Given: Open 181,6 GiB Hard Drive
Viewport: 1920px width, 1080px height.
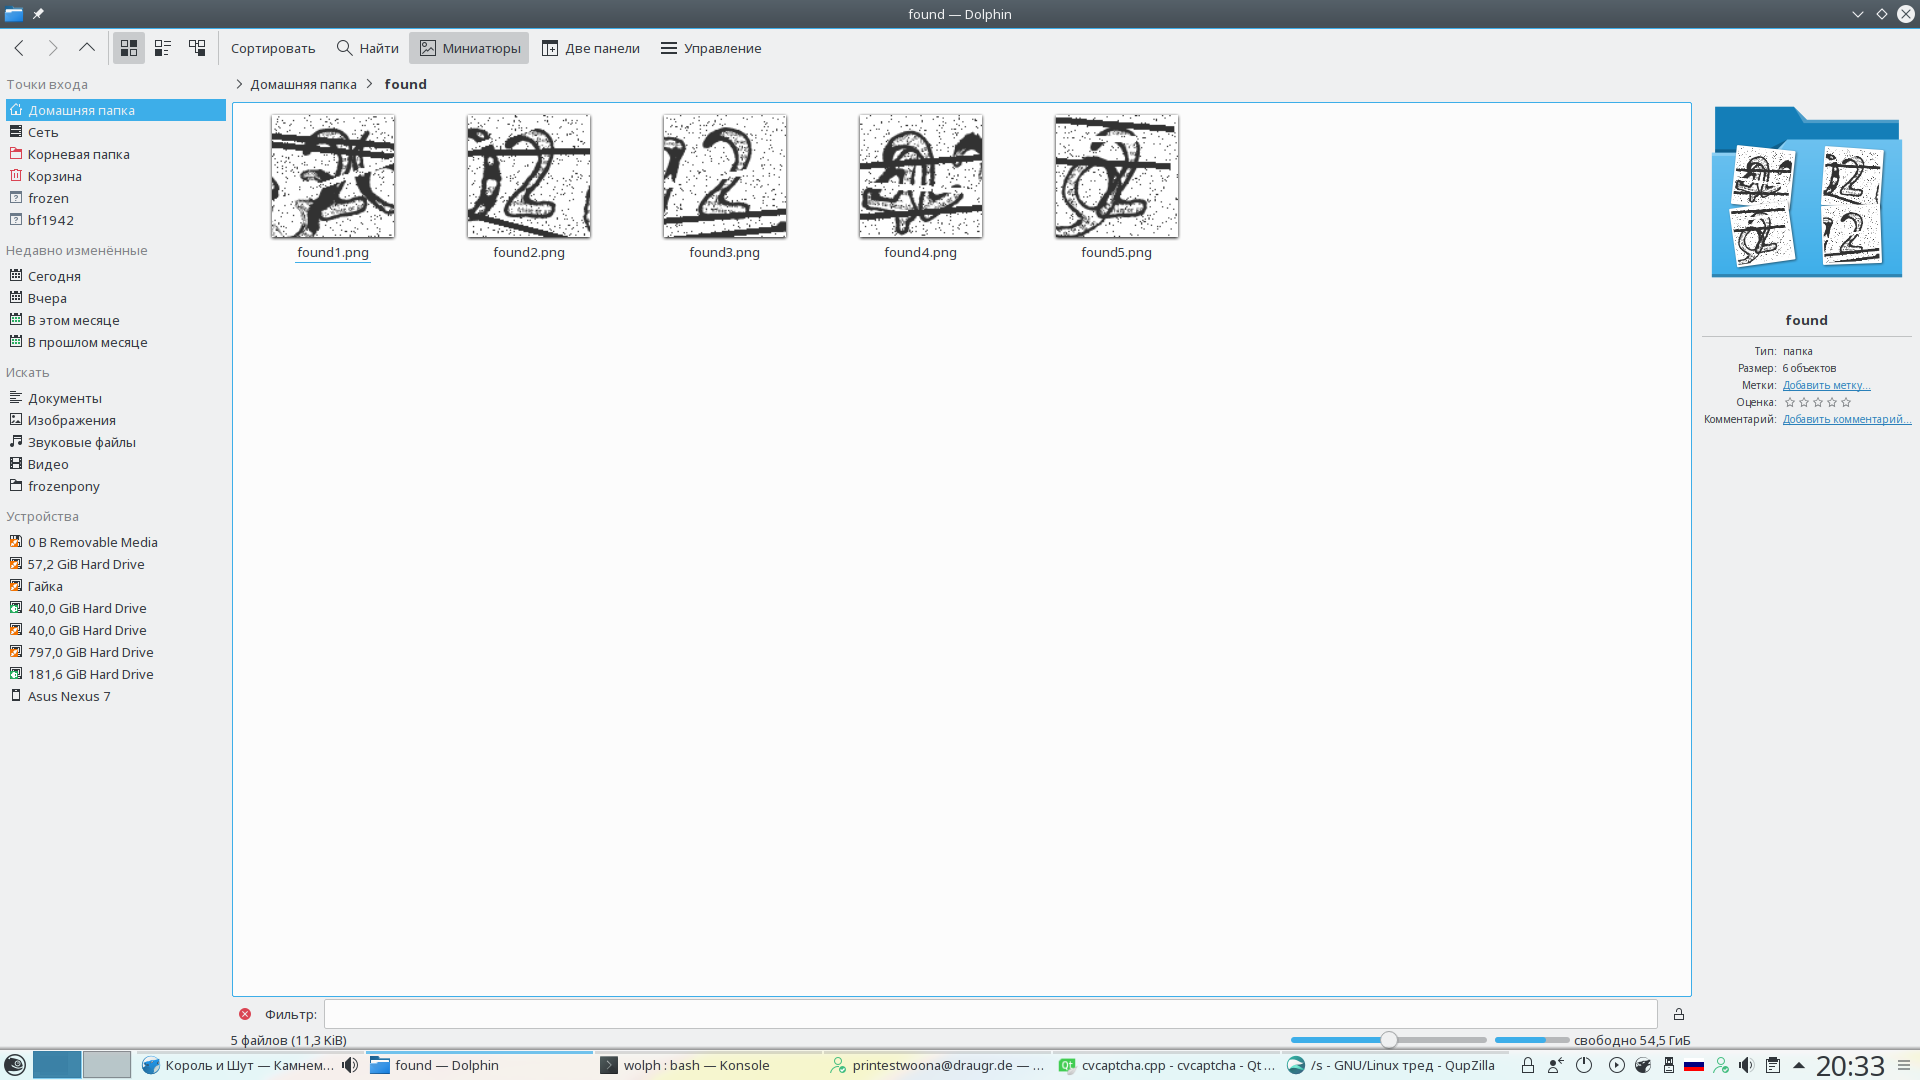Looking at the screenshot, I should click(x=116, y=674).
